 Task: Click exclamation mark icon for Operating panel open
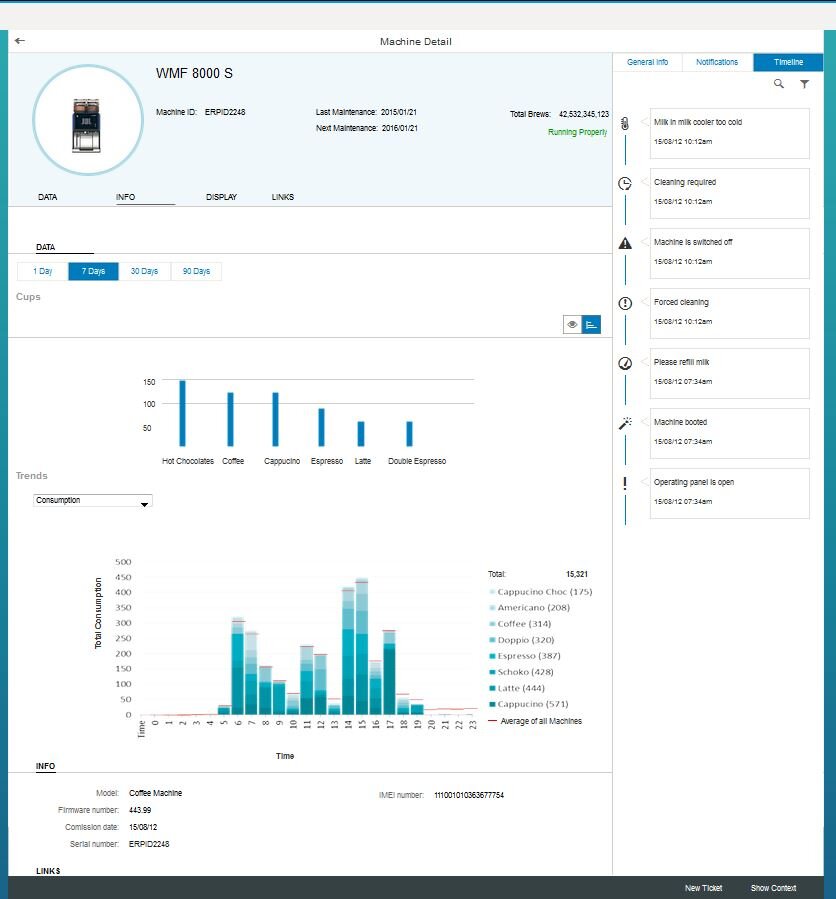point(625,483)
